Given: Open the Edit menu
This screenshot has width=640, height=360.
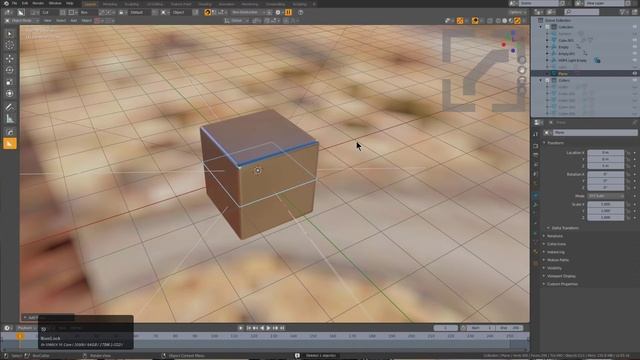Looking at the screenshot, I should pyautogui.click(x=25, y=3).
